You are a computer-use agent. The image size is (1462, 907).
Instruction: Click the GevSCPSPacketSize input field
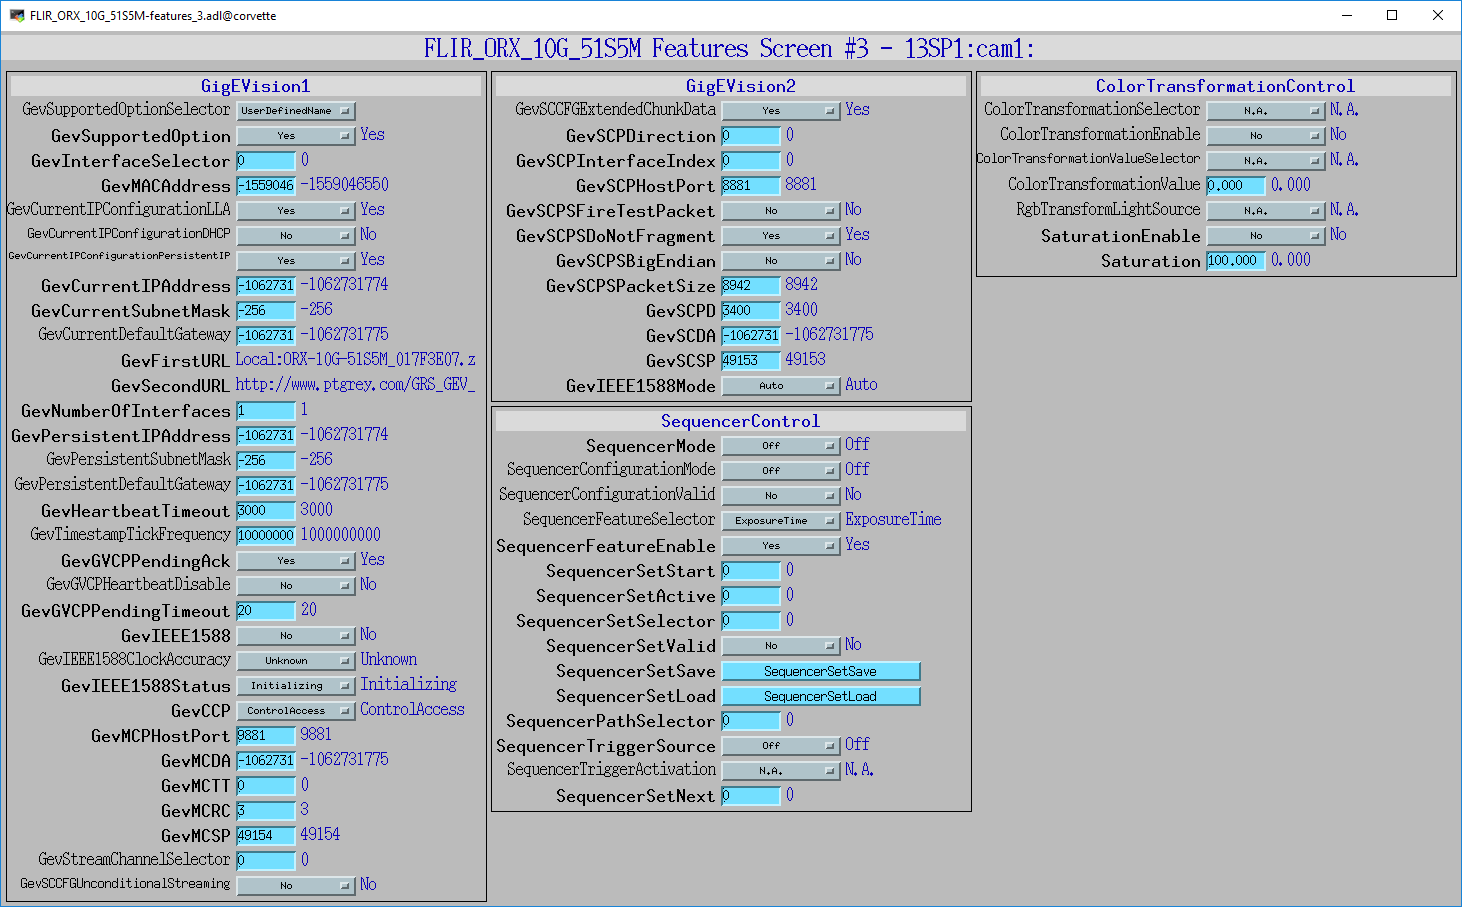click(x=751, y=286)
